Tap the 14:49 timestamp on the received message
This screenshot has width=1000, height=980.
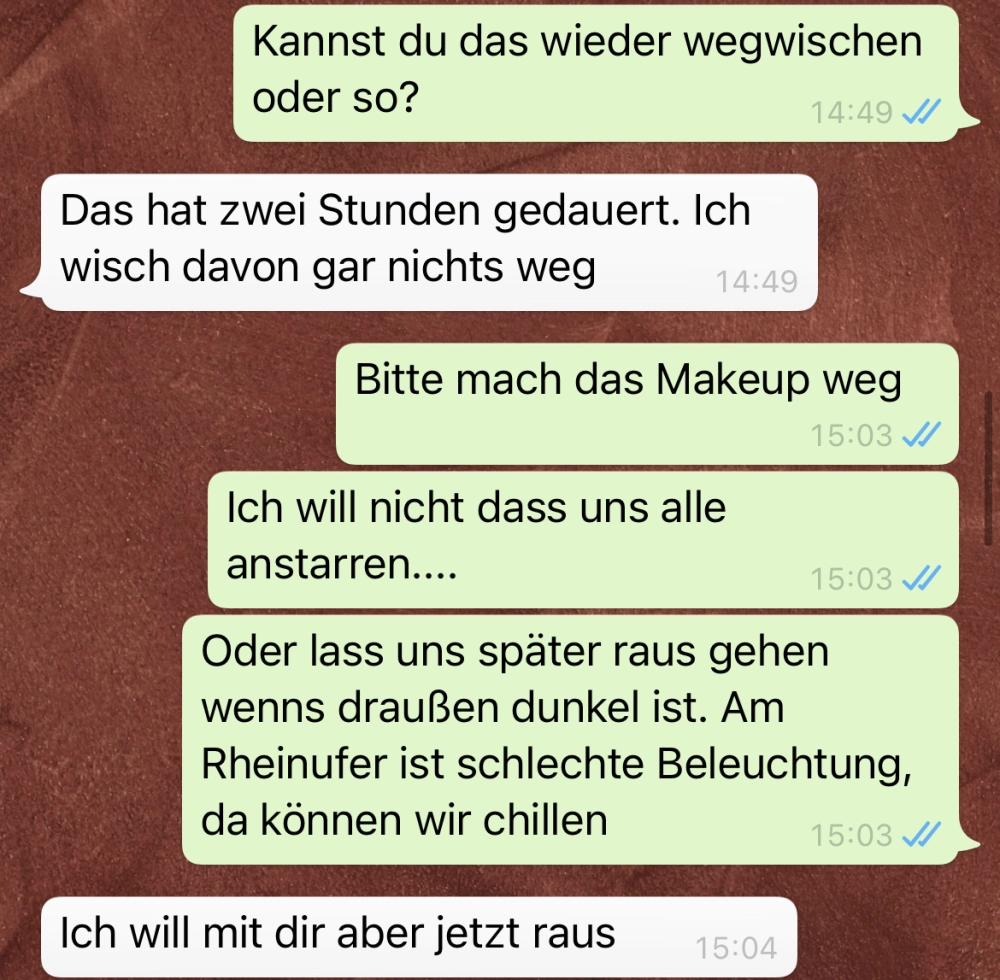tap(756, 282)
